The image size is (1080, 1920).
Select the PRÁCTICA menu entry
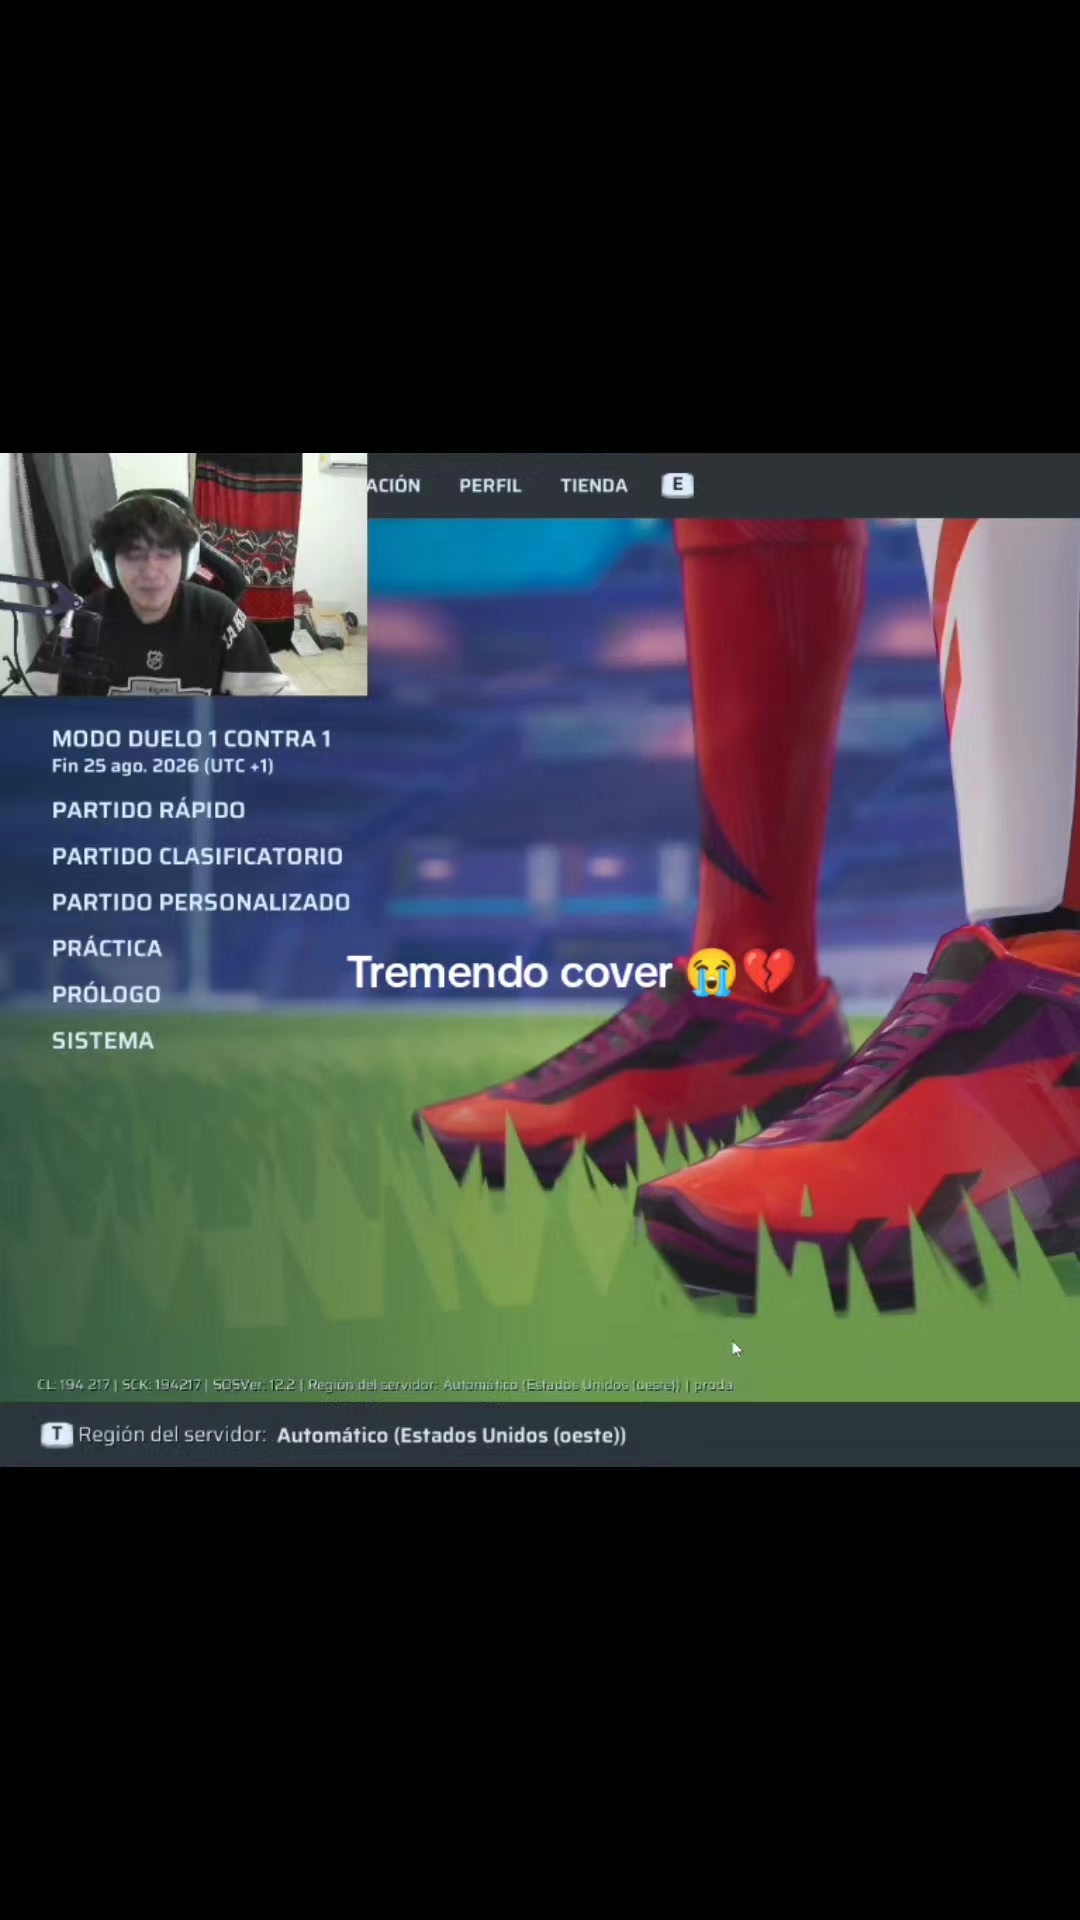coord(107,948)
